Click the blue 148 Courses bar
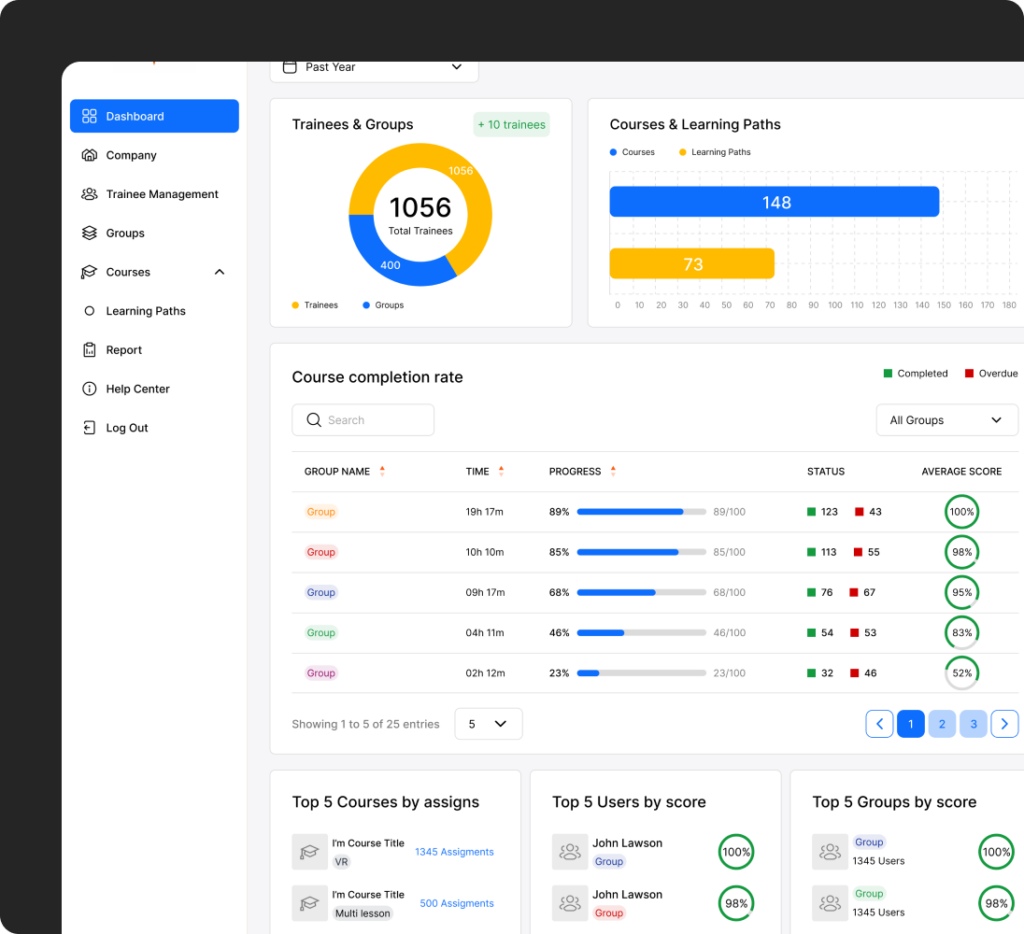This screenshot has height=934, width=1024. pyautogui.click(x=775, y=202)
